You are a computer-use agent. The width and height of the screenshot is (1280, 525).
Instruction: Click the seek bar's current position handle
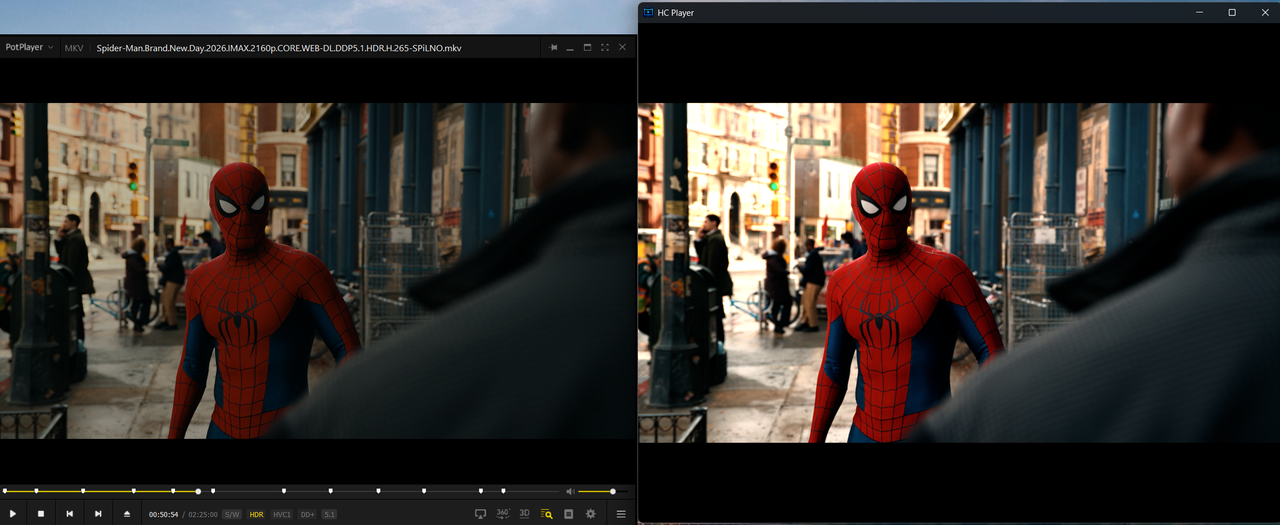tap(198, 491)
